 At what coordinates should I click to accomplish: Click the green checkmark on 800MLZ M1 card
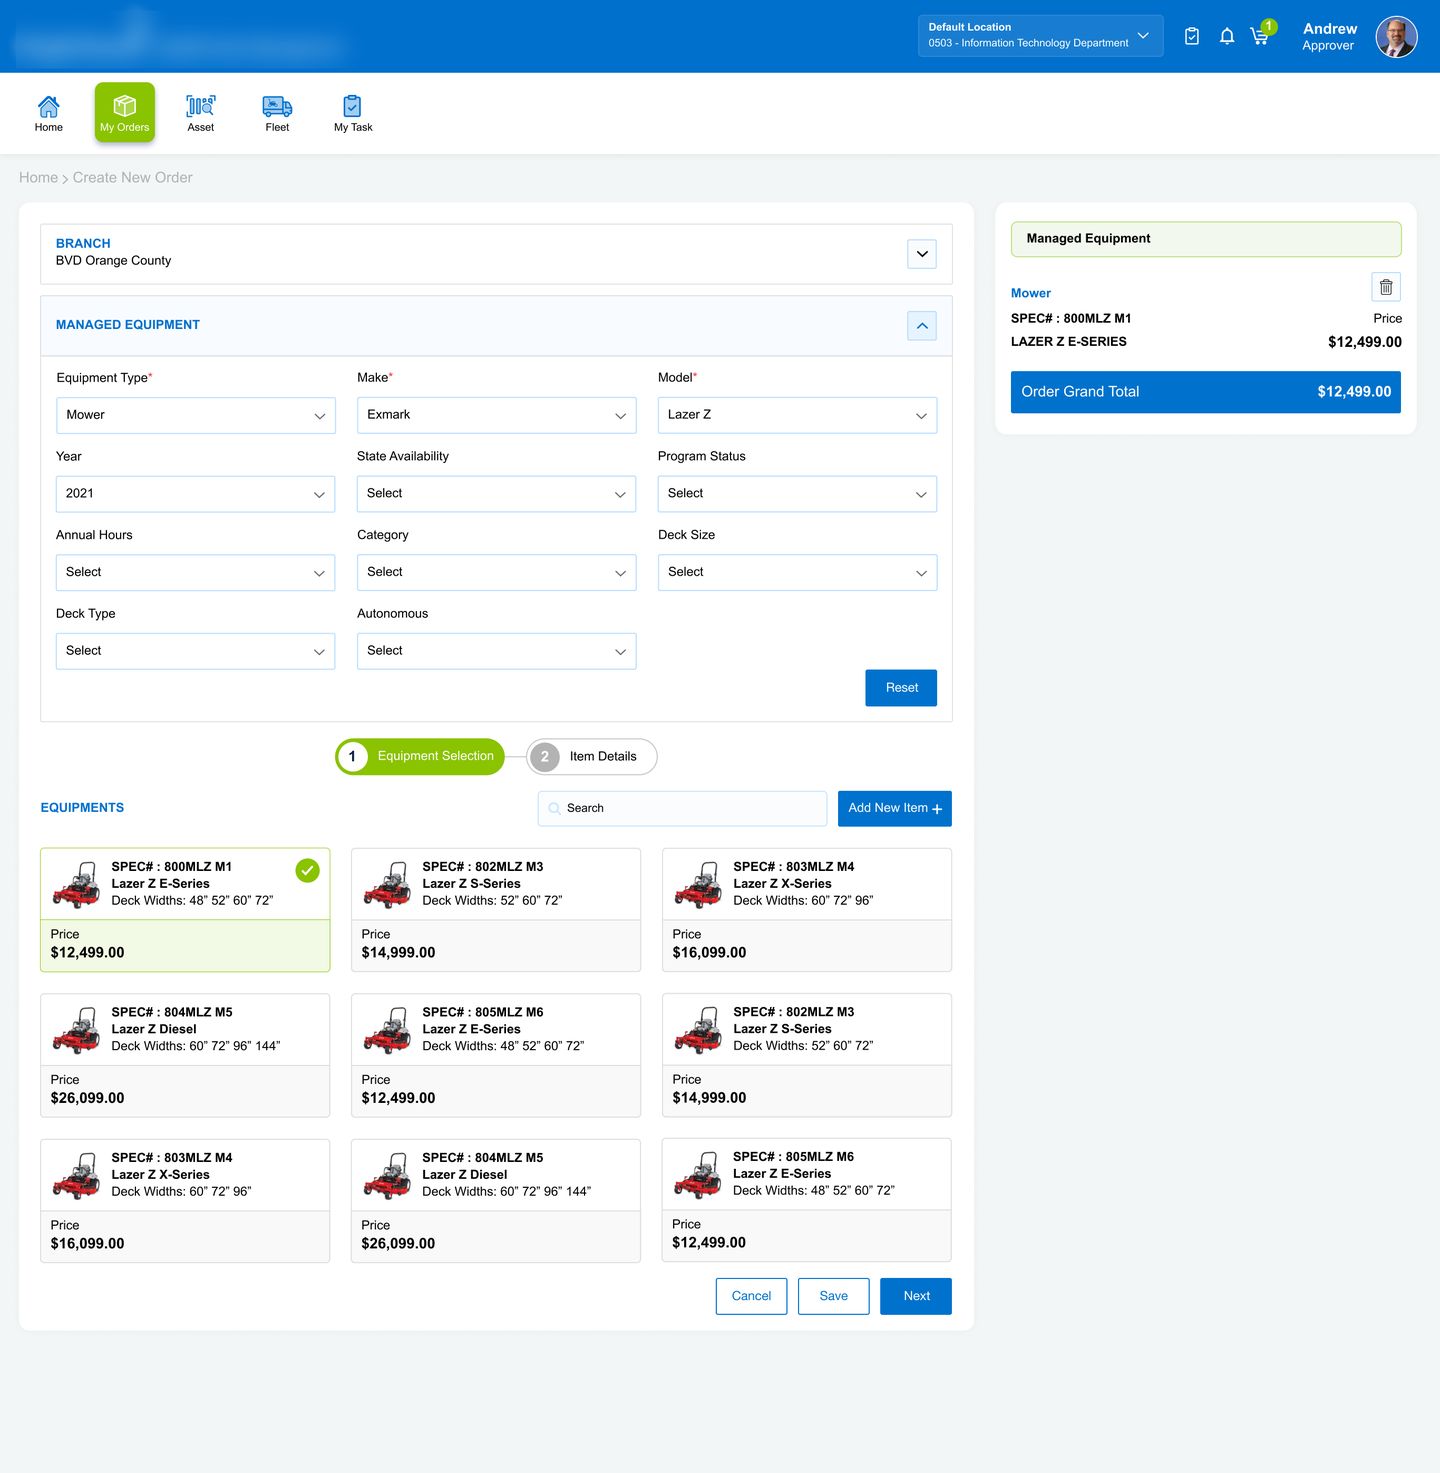point(308,870)
